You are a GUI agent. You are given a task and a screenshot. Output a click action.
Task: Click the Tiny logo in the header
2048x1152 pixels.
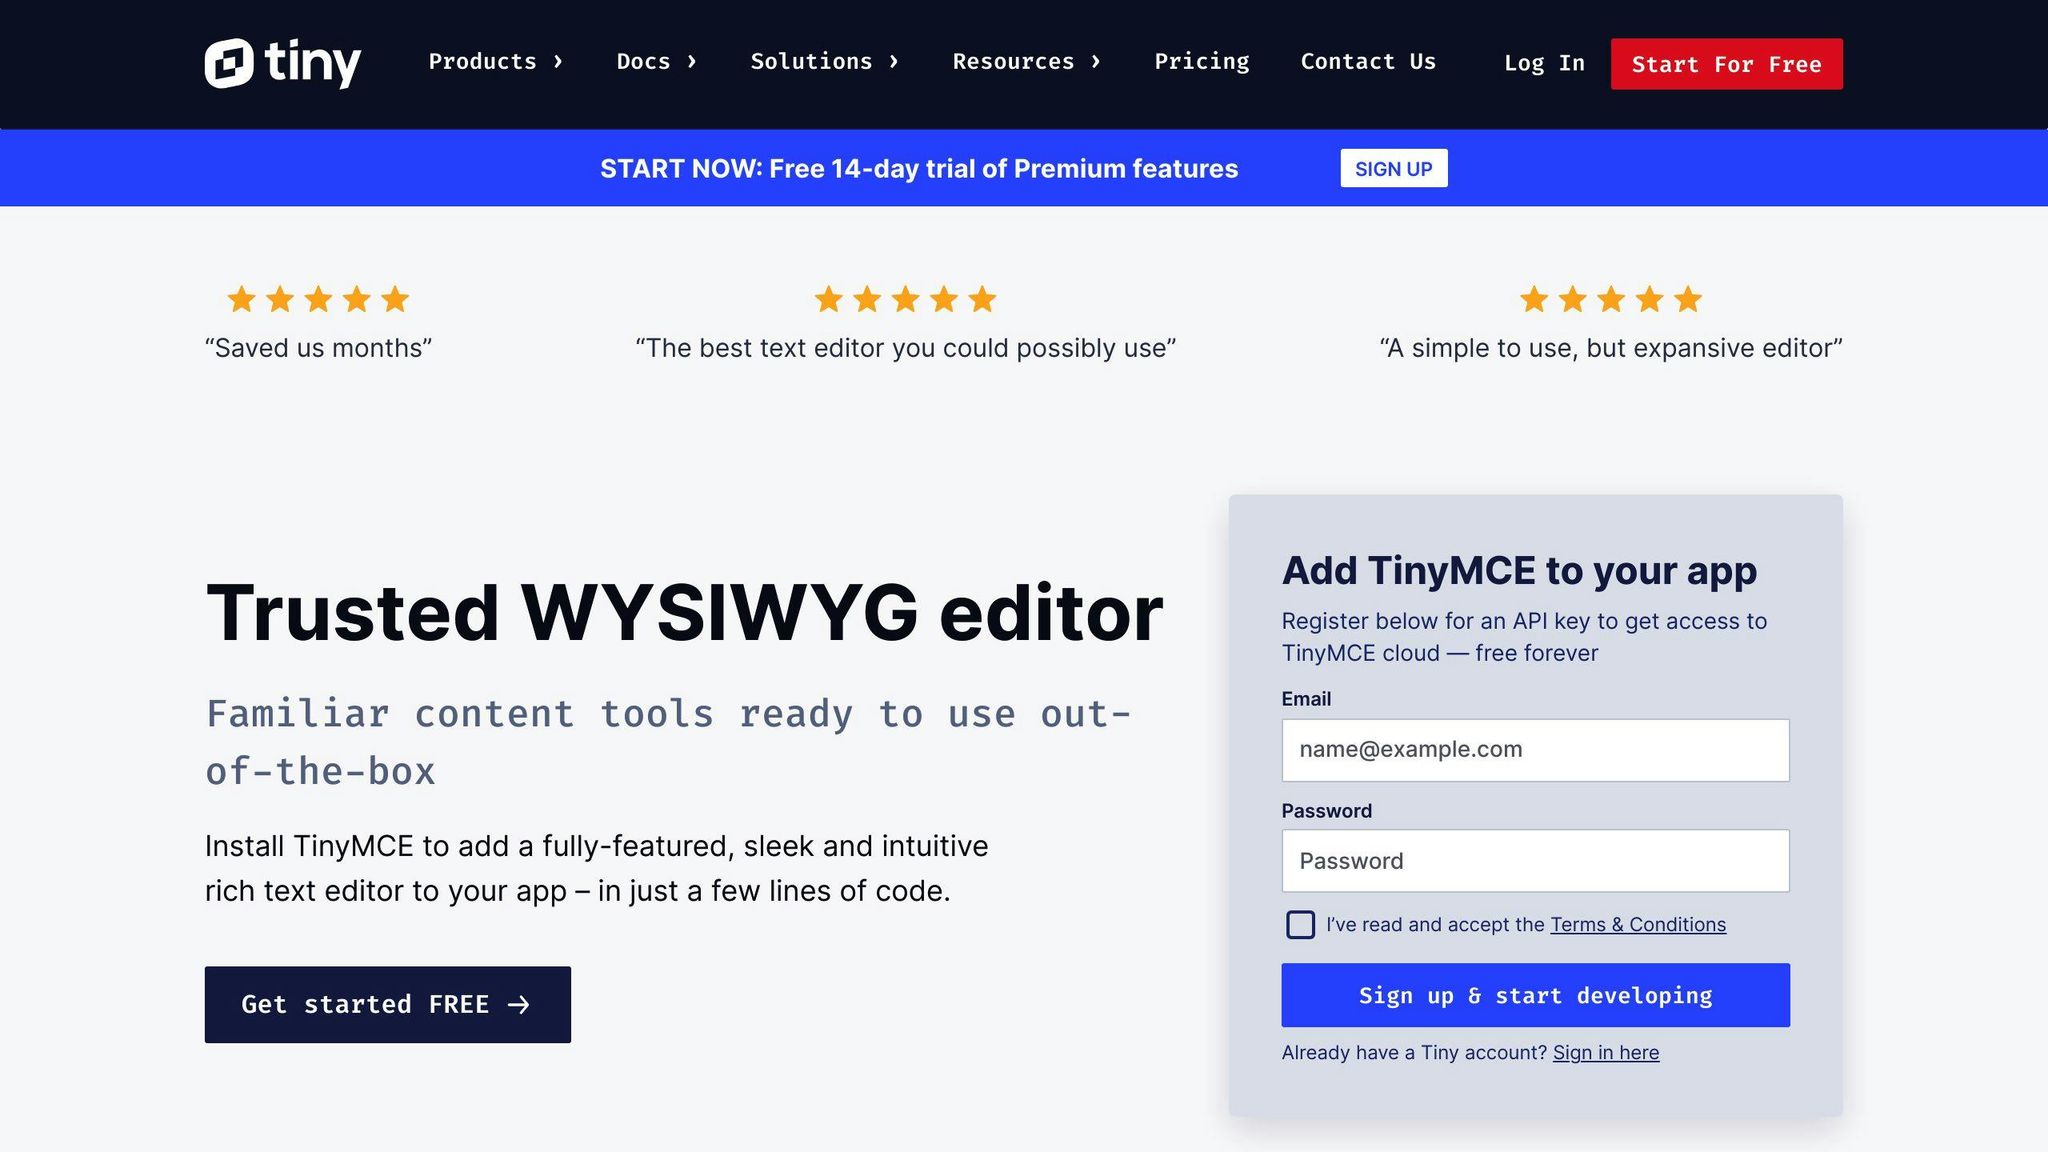tap(283, 63)
